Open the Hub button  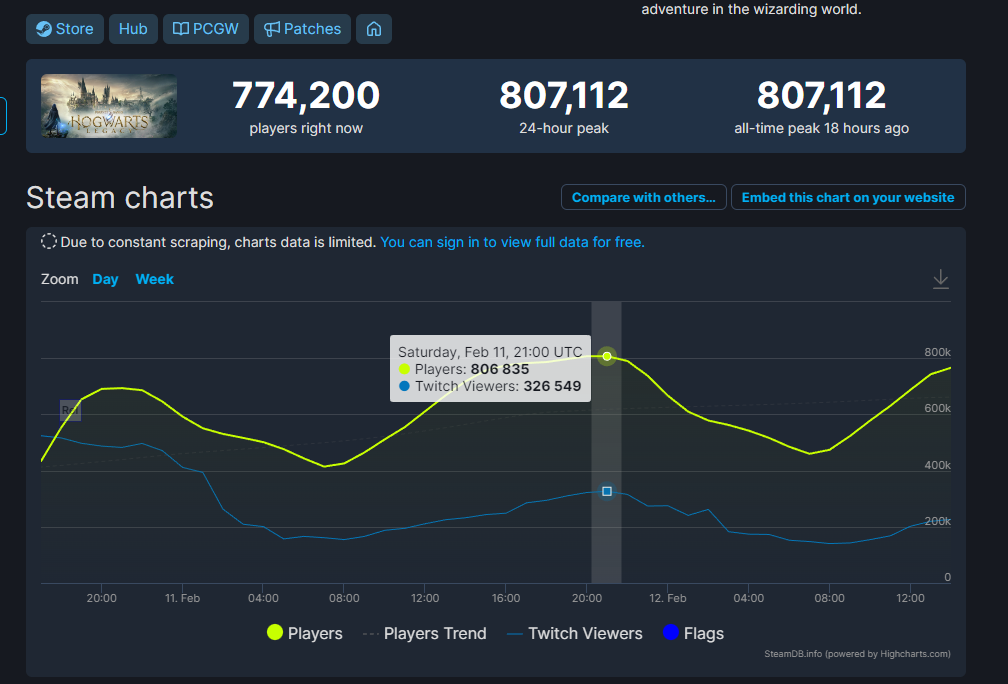click(x=133, y=29)
